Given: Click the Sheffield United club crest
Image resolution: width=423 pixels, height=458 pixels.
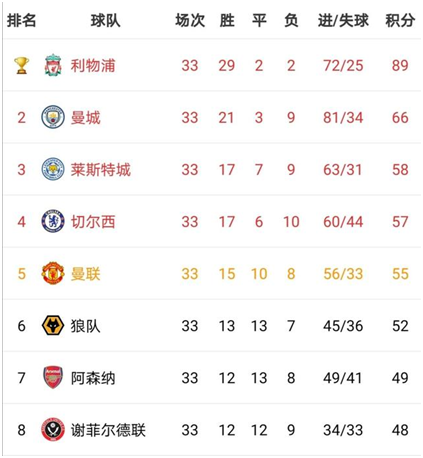Looking at the screenshot, I should (x=53, y=430).
